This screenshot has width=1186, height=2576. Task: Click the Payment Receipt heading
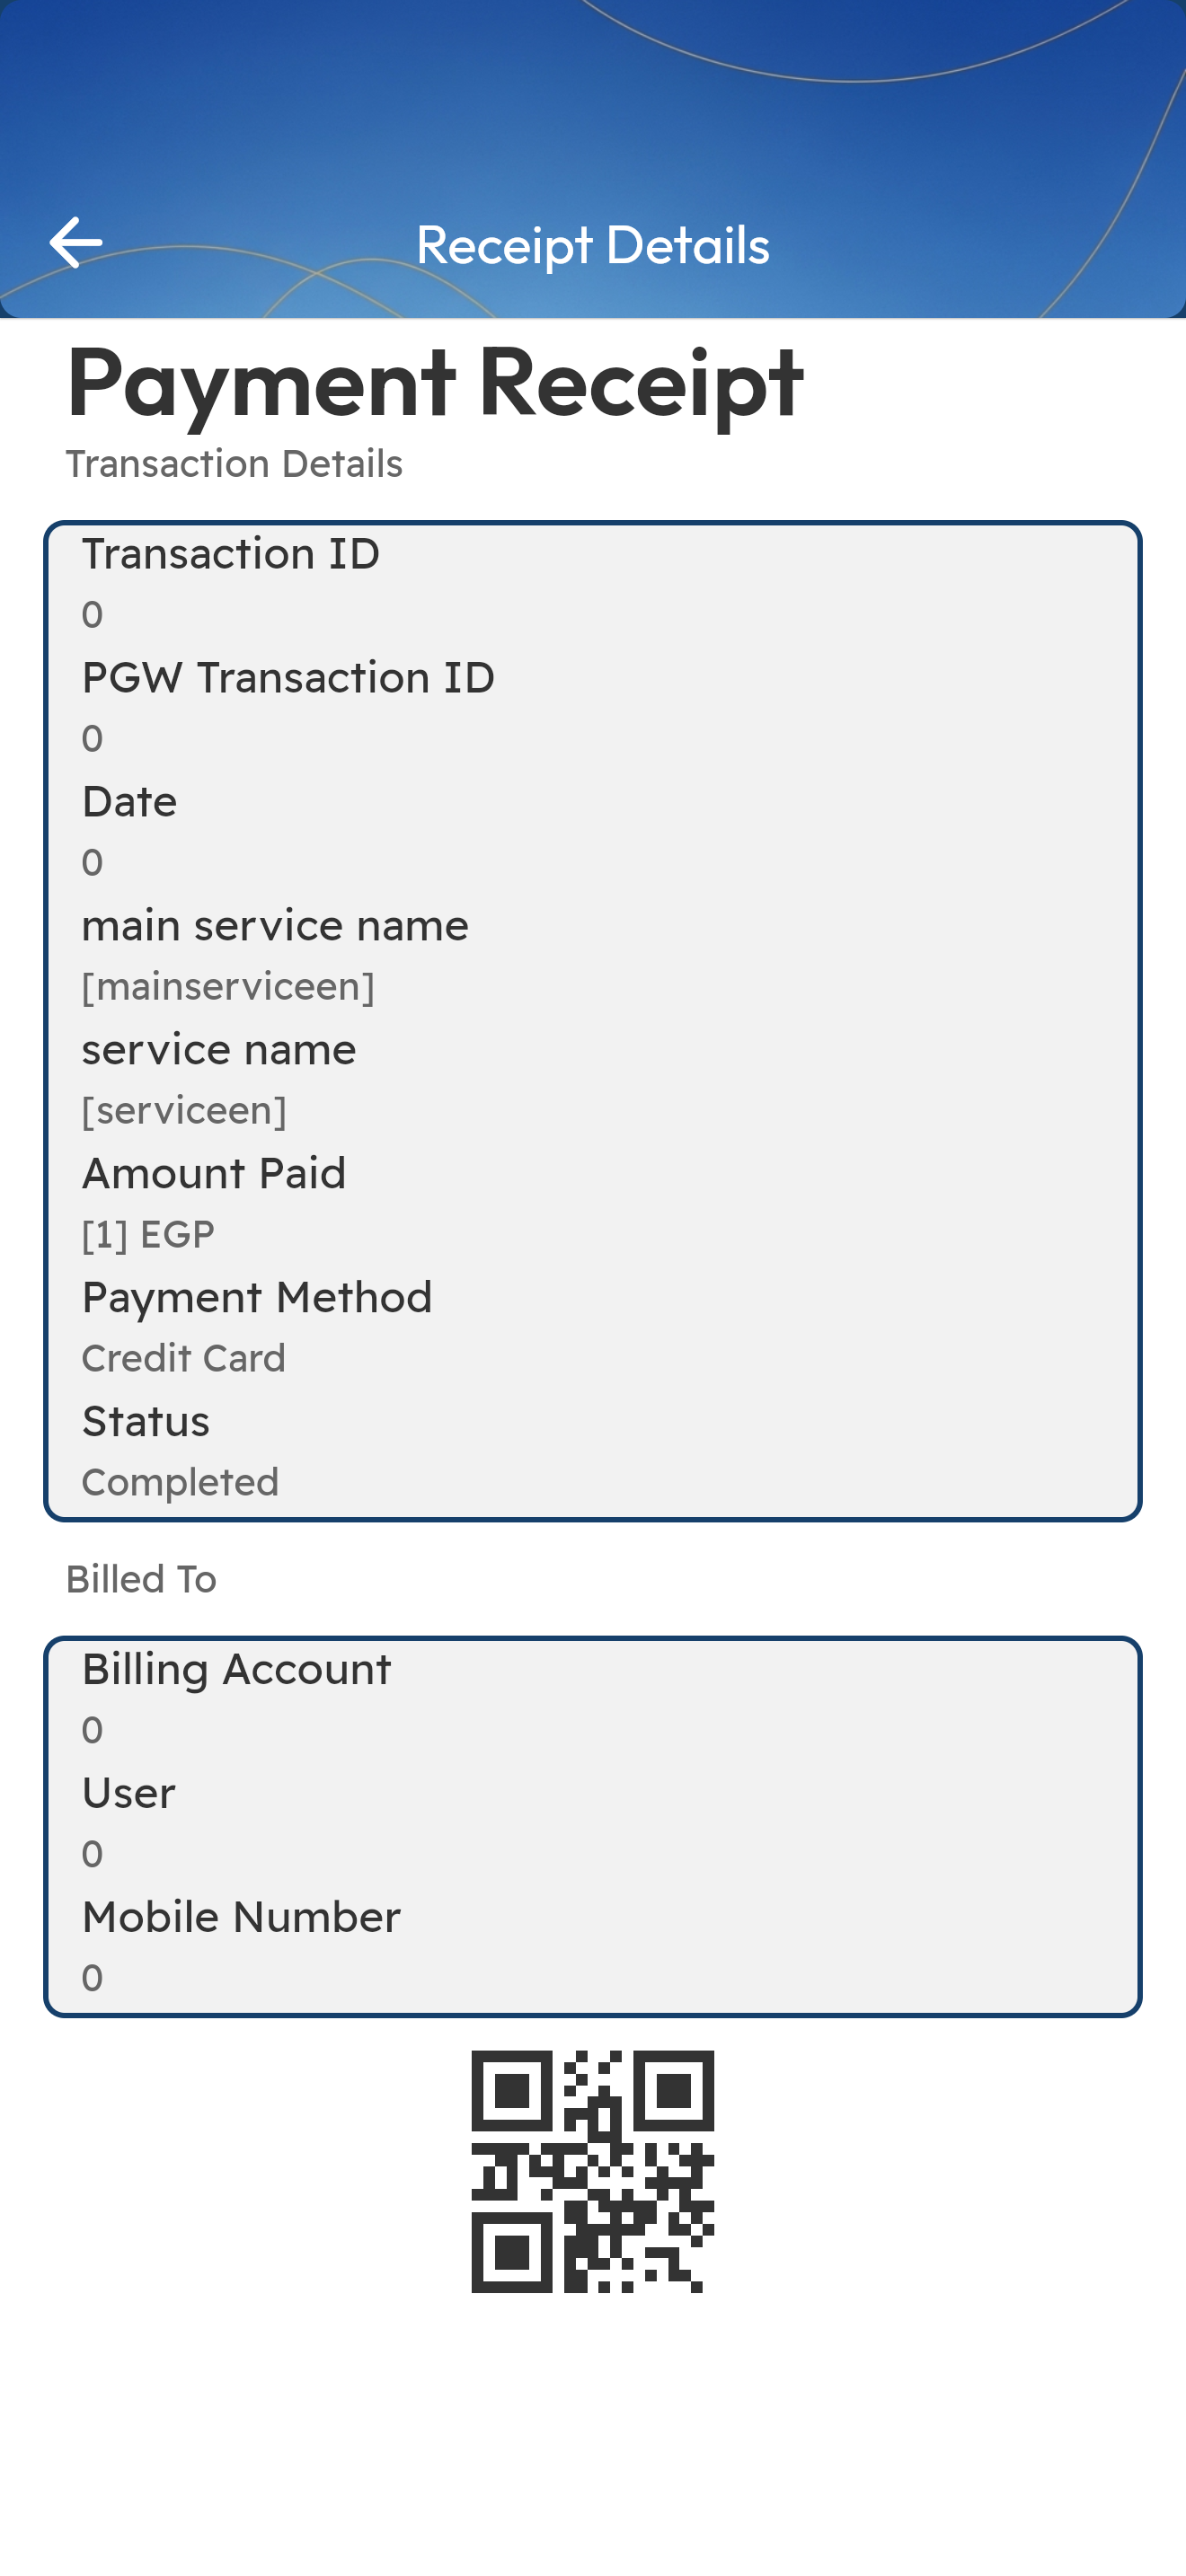coord(435,384)
